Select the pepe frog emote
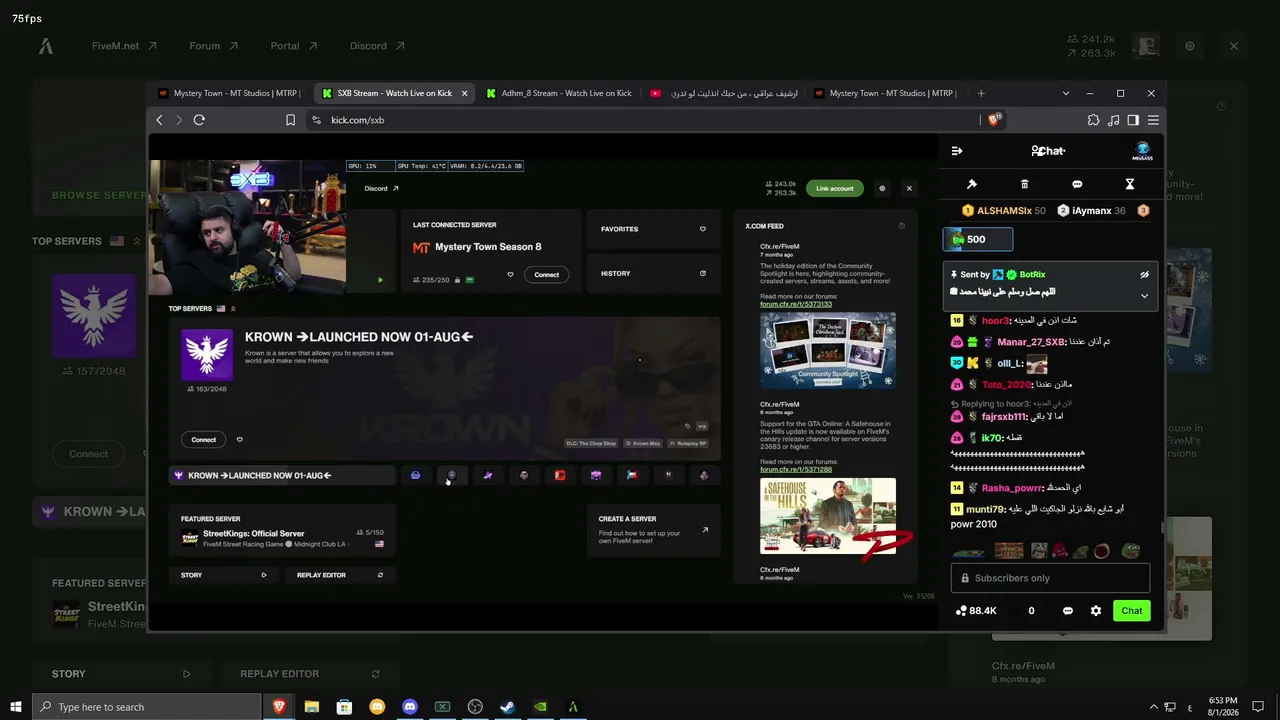This screenshot has width=1280, height=720. [1131, 550]
